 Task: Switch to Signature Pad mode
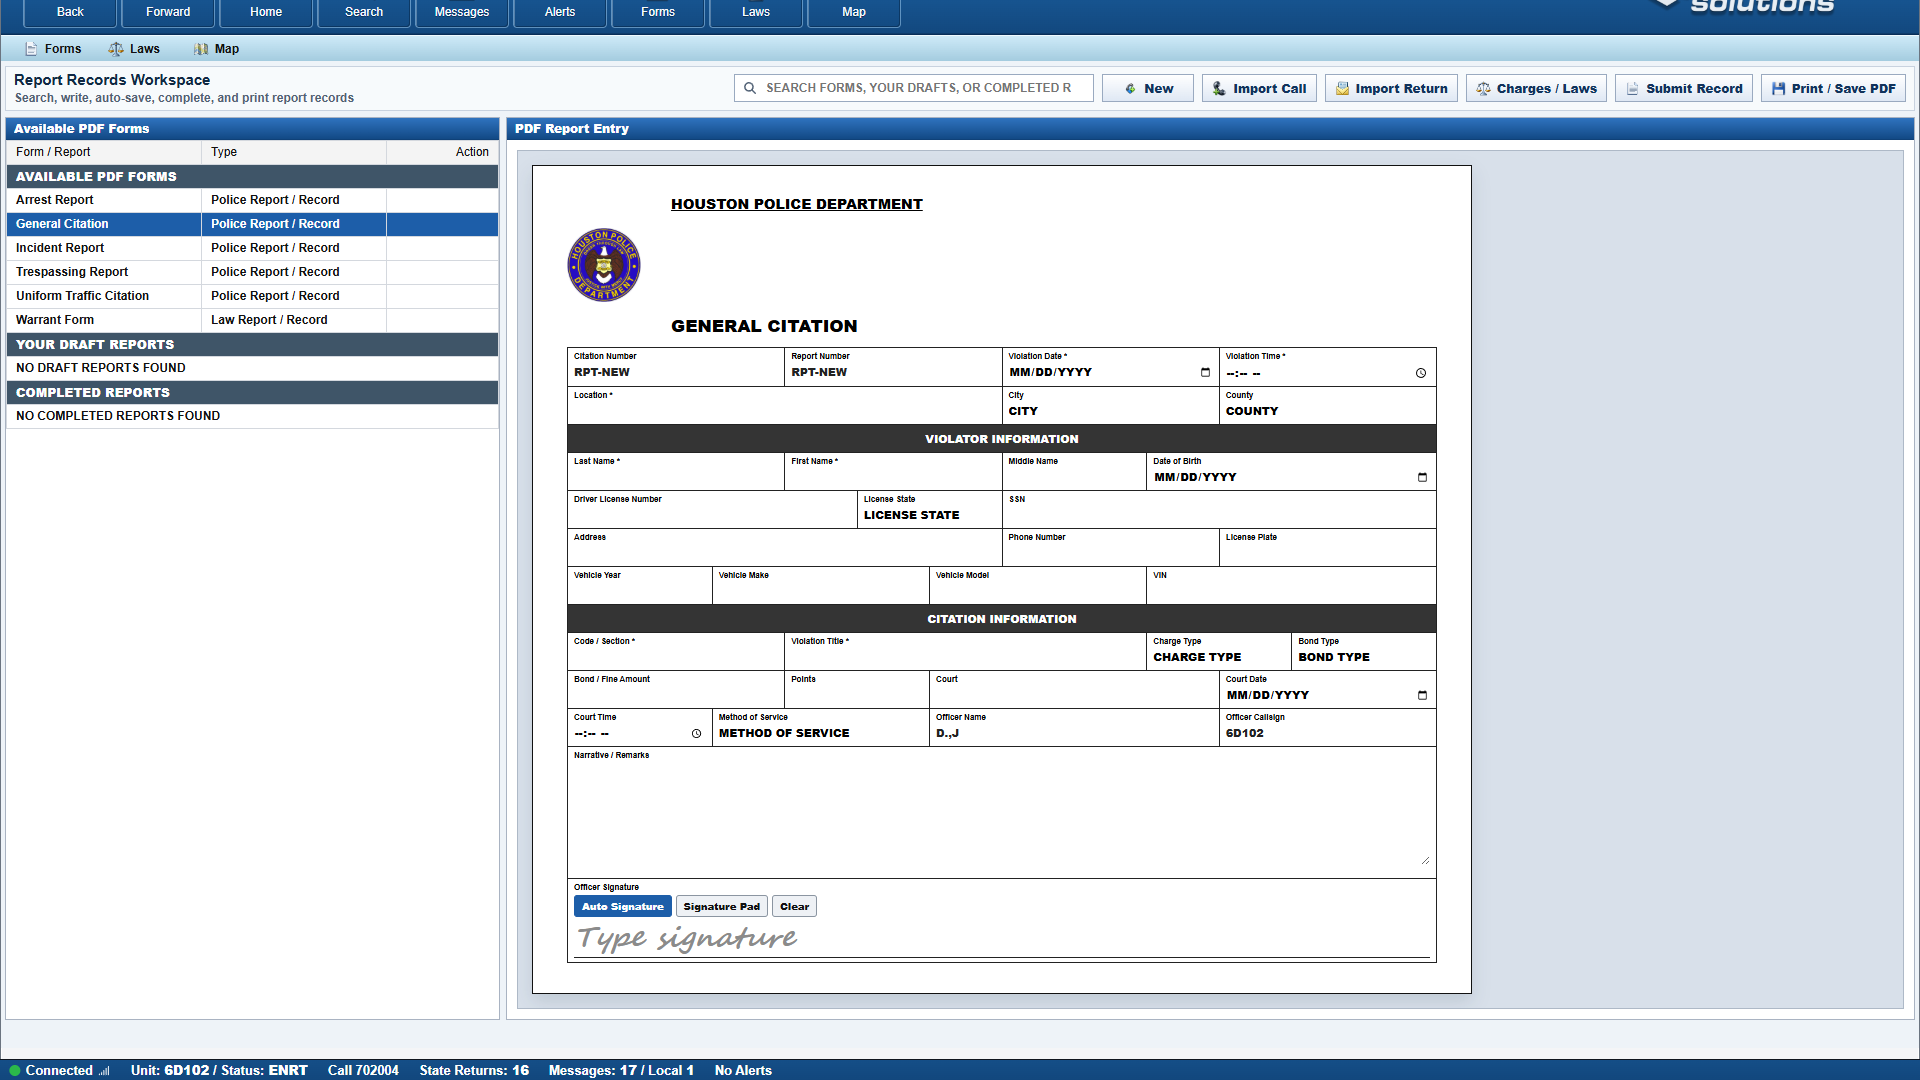point(721,906)
